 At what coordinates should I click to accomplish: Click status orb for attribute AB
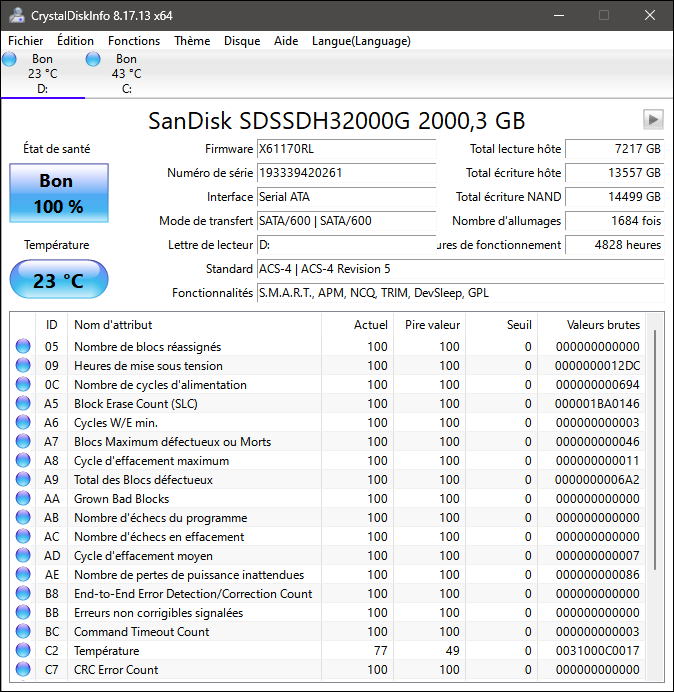(23, 517)
